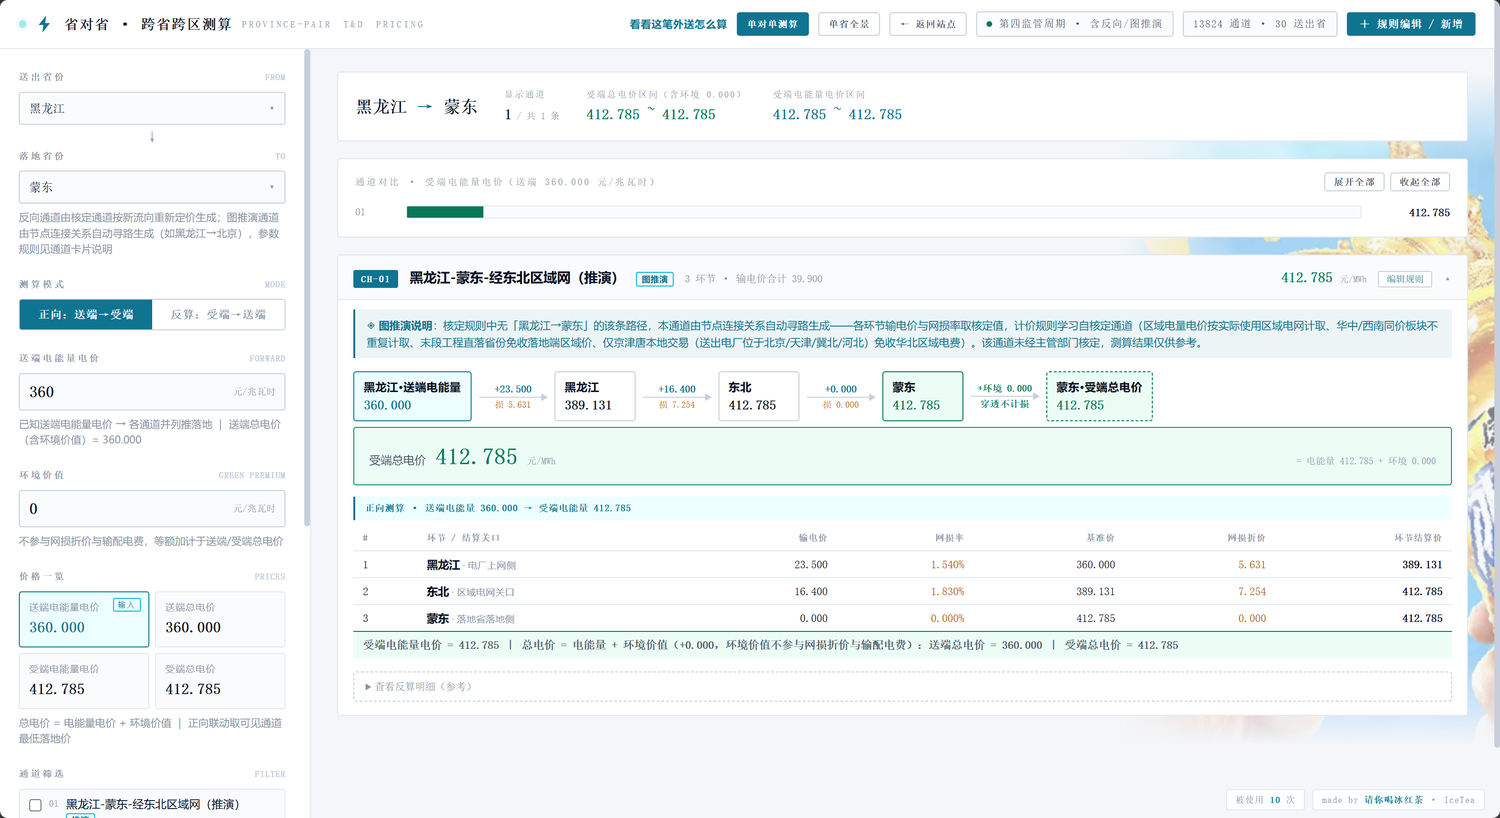The image size is (1500, 818).
Task: Click the 环境价值 input field
Action: (x=152, y=509)
